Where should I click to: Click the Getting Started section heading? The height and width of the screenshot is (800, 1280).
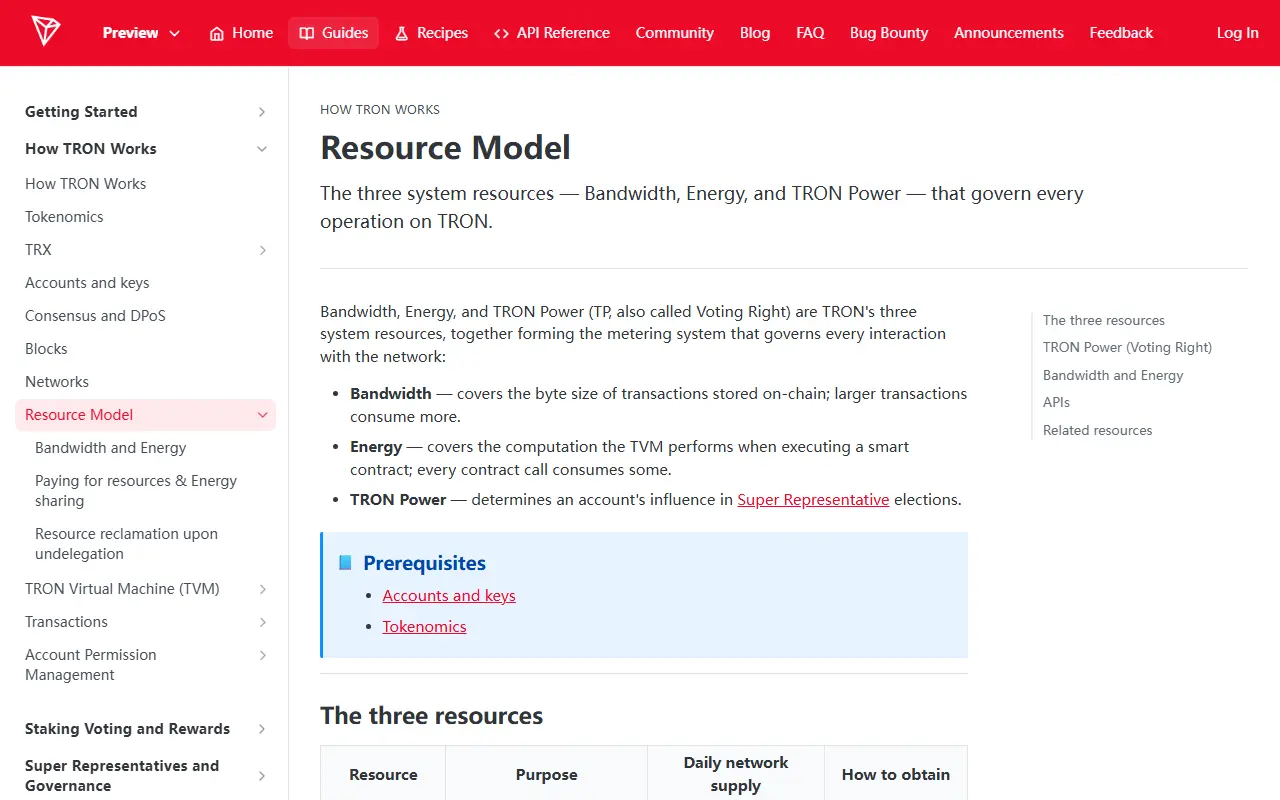81,112
